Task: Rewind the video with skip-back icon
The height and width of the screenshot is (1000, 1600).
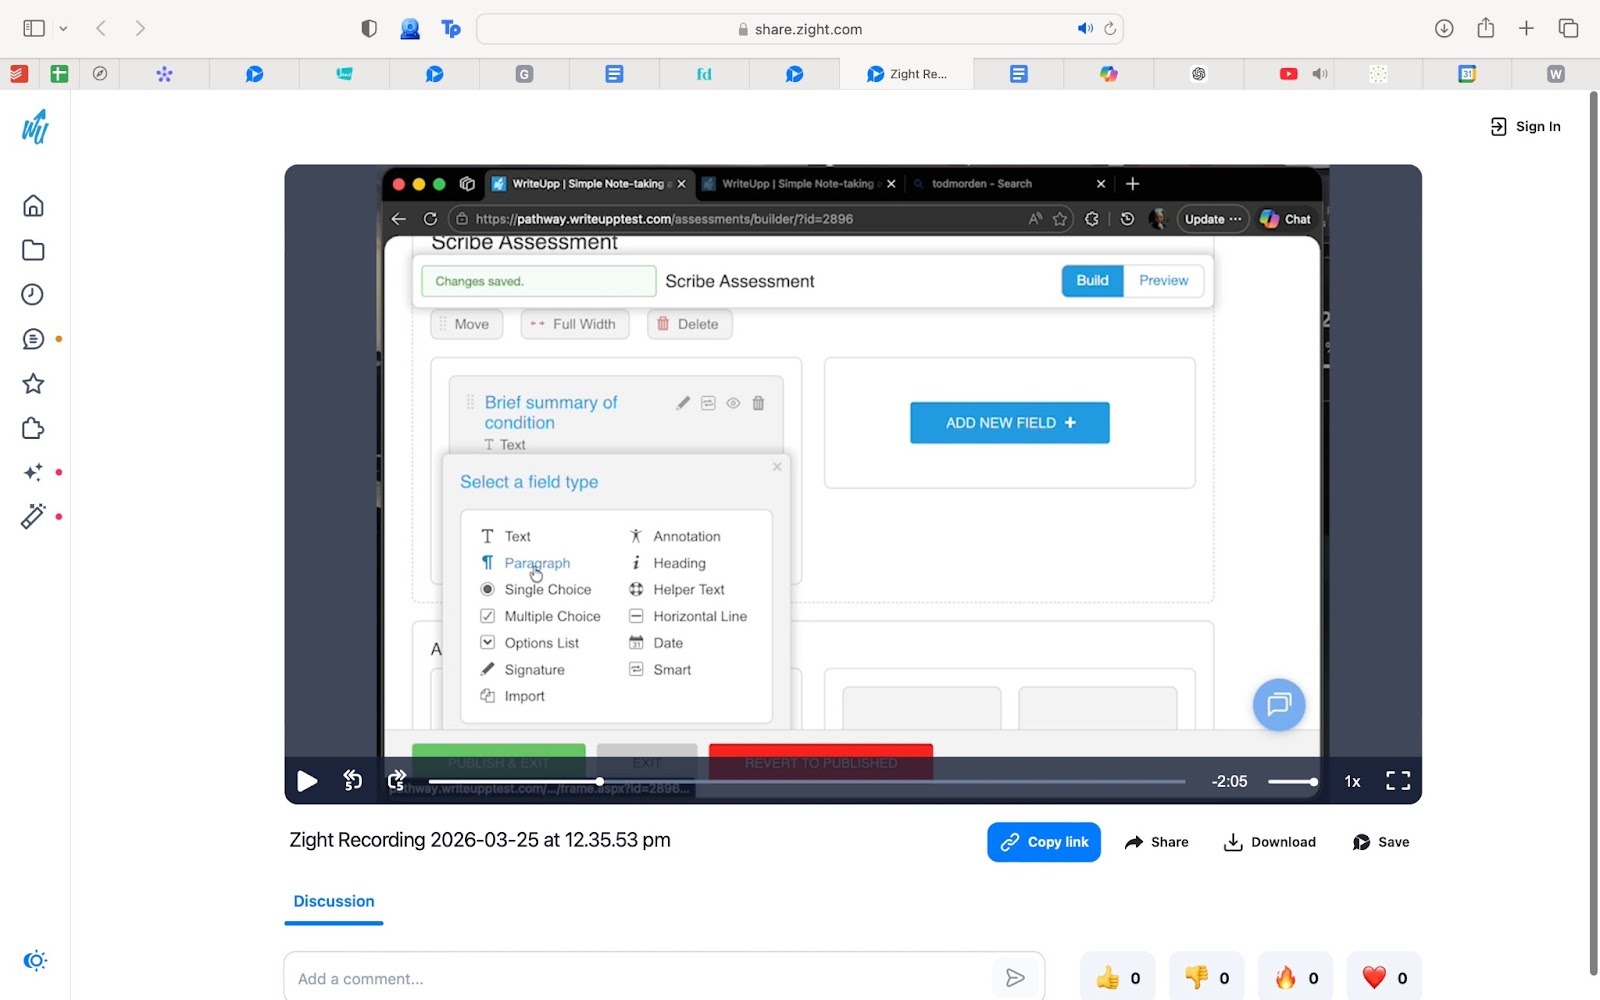Action: (353, 781)
